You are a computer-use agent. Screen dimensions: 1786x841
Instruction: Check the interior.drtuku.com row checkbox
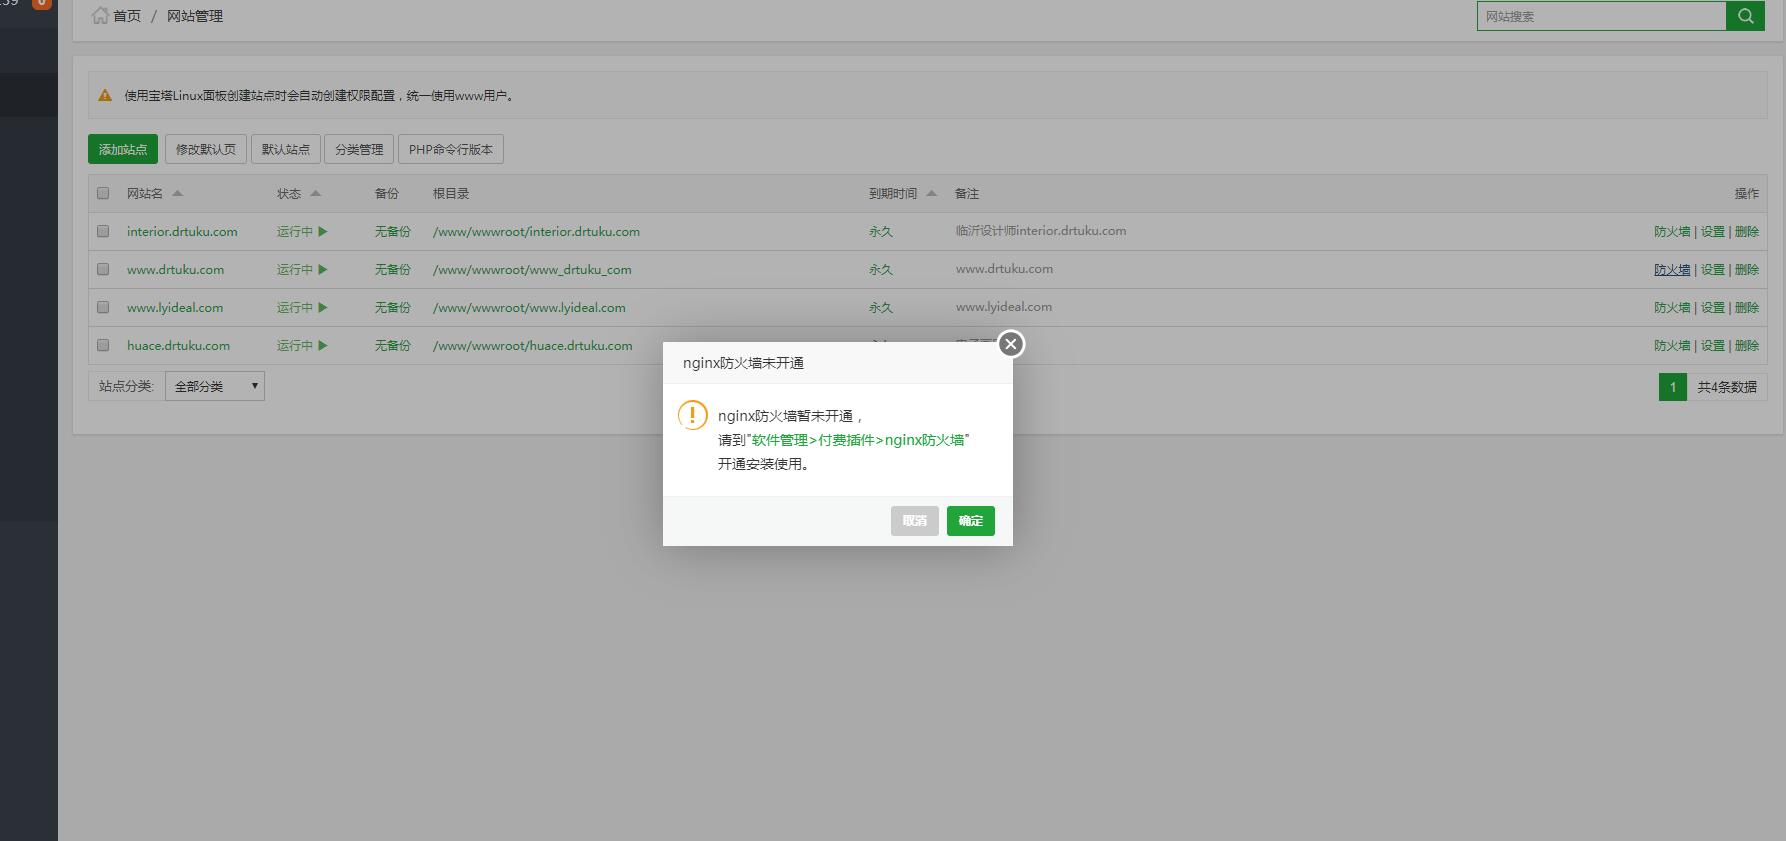pos(103,231)
